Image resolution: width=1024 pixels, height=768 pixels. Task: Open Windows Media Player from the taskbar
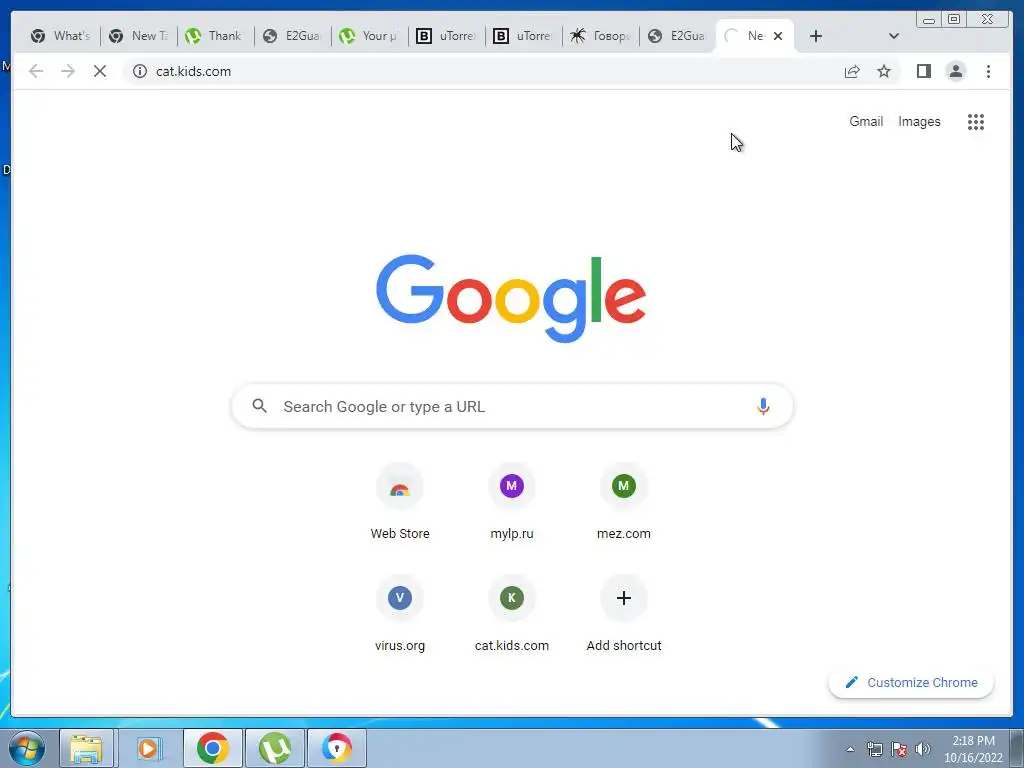point(149,748)
